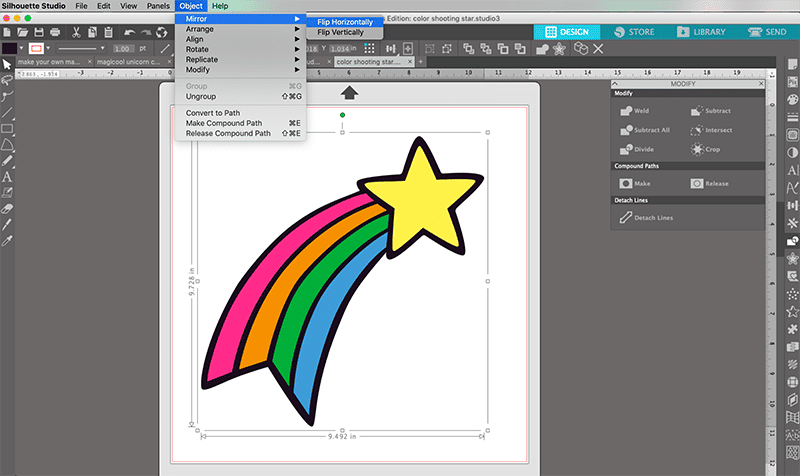Viewport: 800px width, 476px height.
Task: Click the Weld icon in the toolbar
Action: pos(542,49)
